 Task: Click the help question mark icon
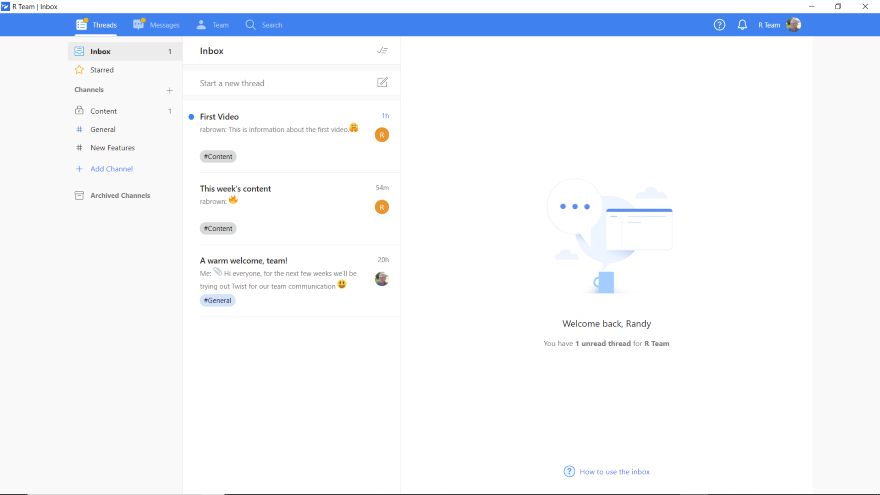719,25
